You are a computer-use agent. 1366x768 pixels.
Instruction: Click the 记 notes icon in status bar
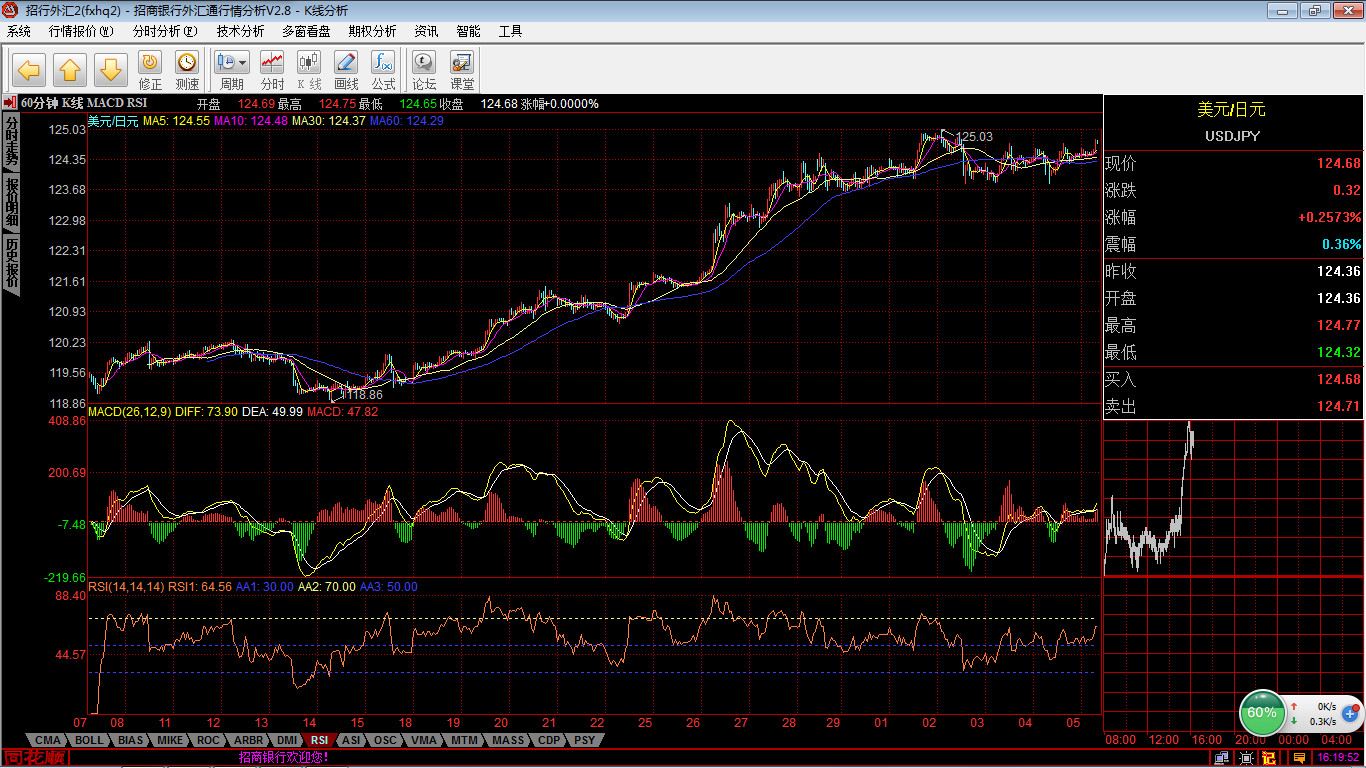(x=1269, y=758)
